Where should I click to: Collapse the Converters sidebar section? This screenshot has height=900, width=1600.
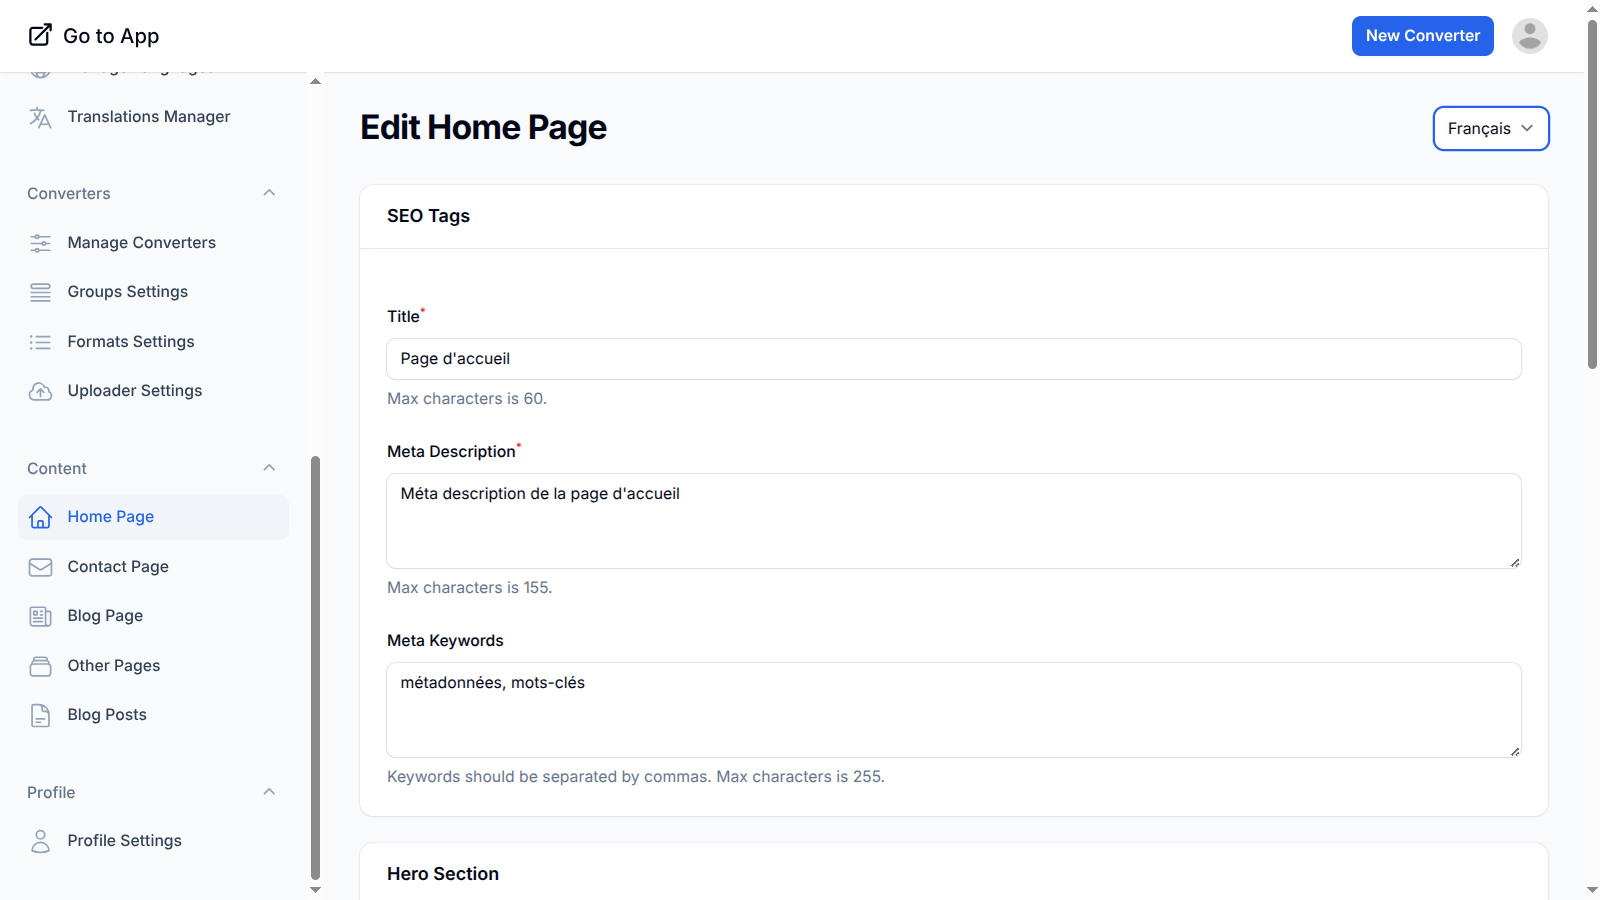point(269,193)
